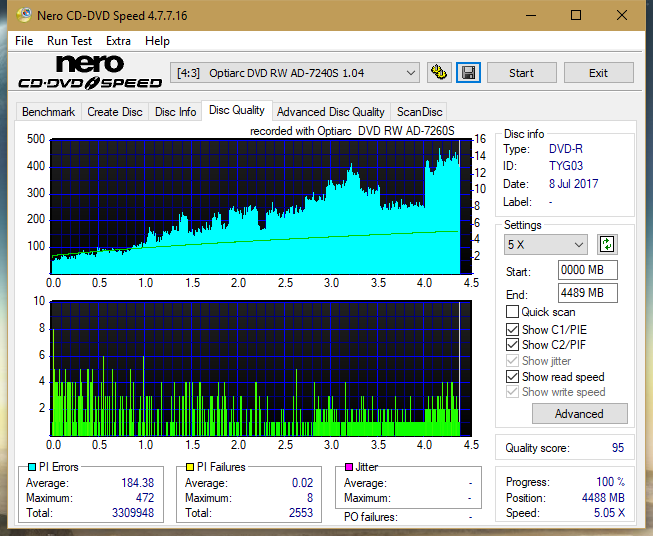Toggle Show read speed checkbox
The height and width of the screenshot is (536, 653).
point(512,376)
